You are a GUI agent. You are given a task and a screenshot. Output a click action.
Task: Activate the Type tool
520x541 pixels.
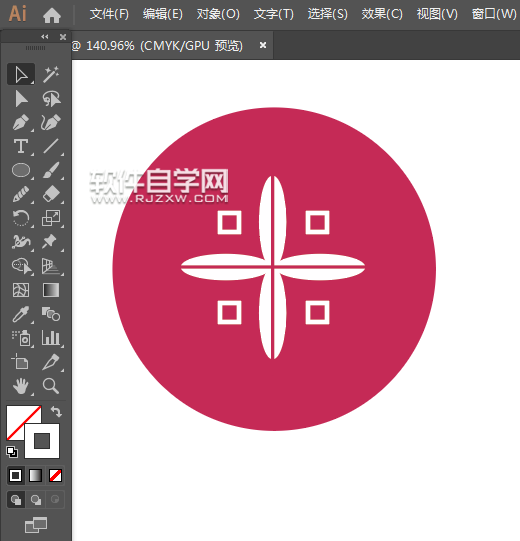pos(21,146)
